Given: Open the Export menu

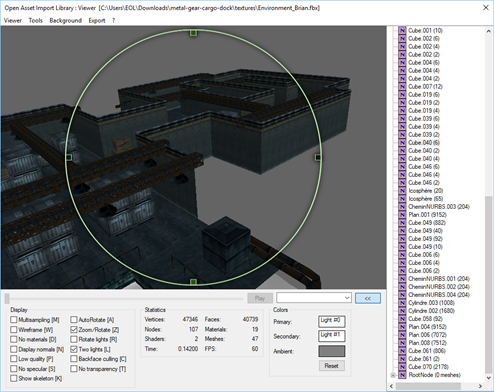Looking at the screenshot, I should point(97,20).
